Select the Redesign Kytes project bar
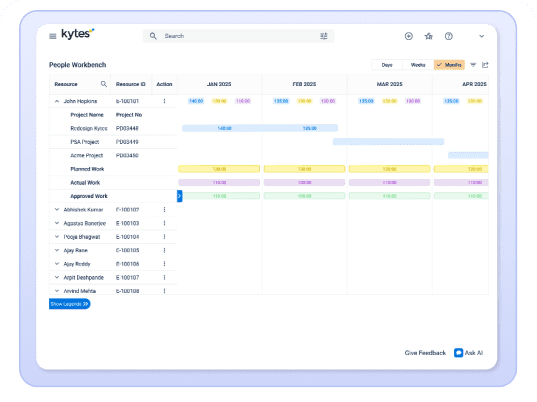This screenshot has height=402, width=537. pos(260,128)
